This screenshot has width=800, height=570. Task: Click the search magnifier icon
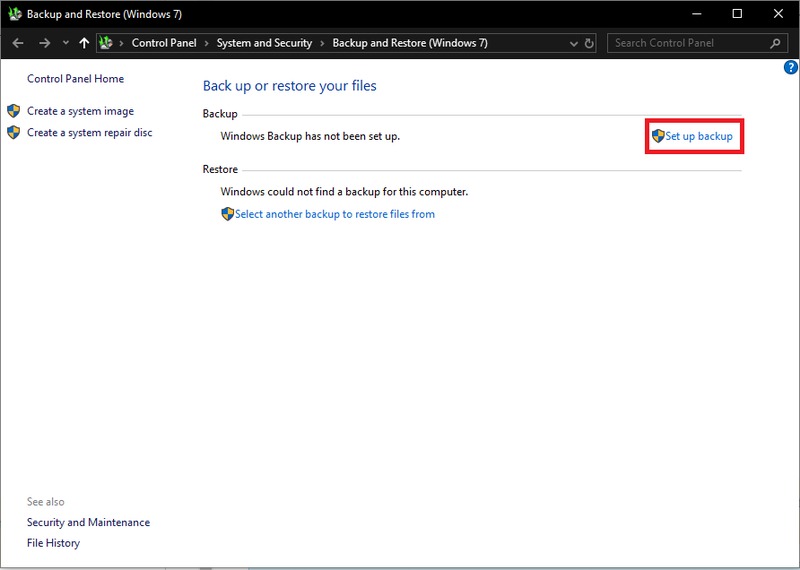point(775,43)
